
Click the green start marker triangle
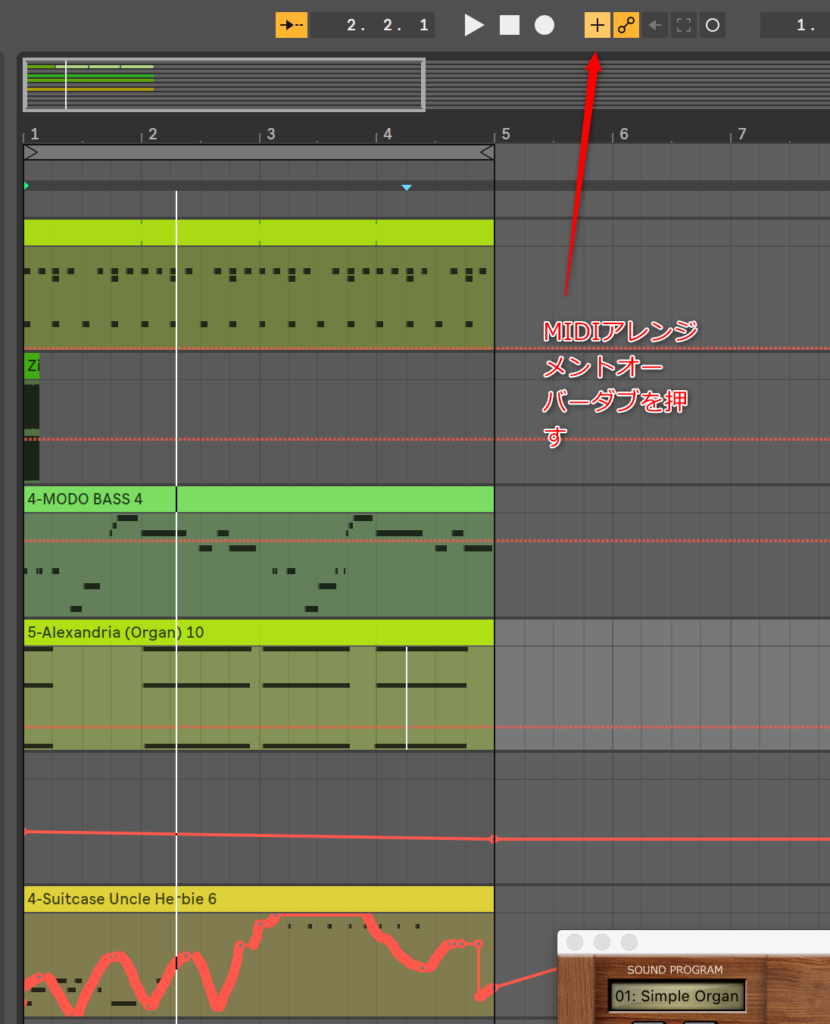point(26,185)
